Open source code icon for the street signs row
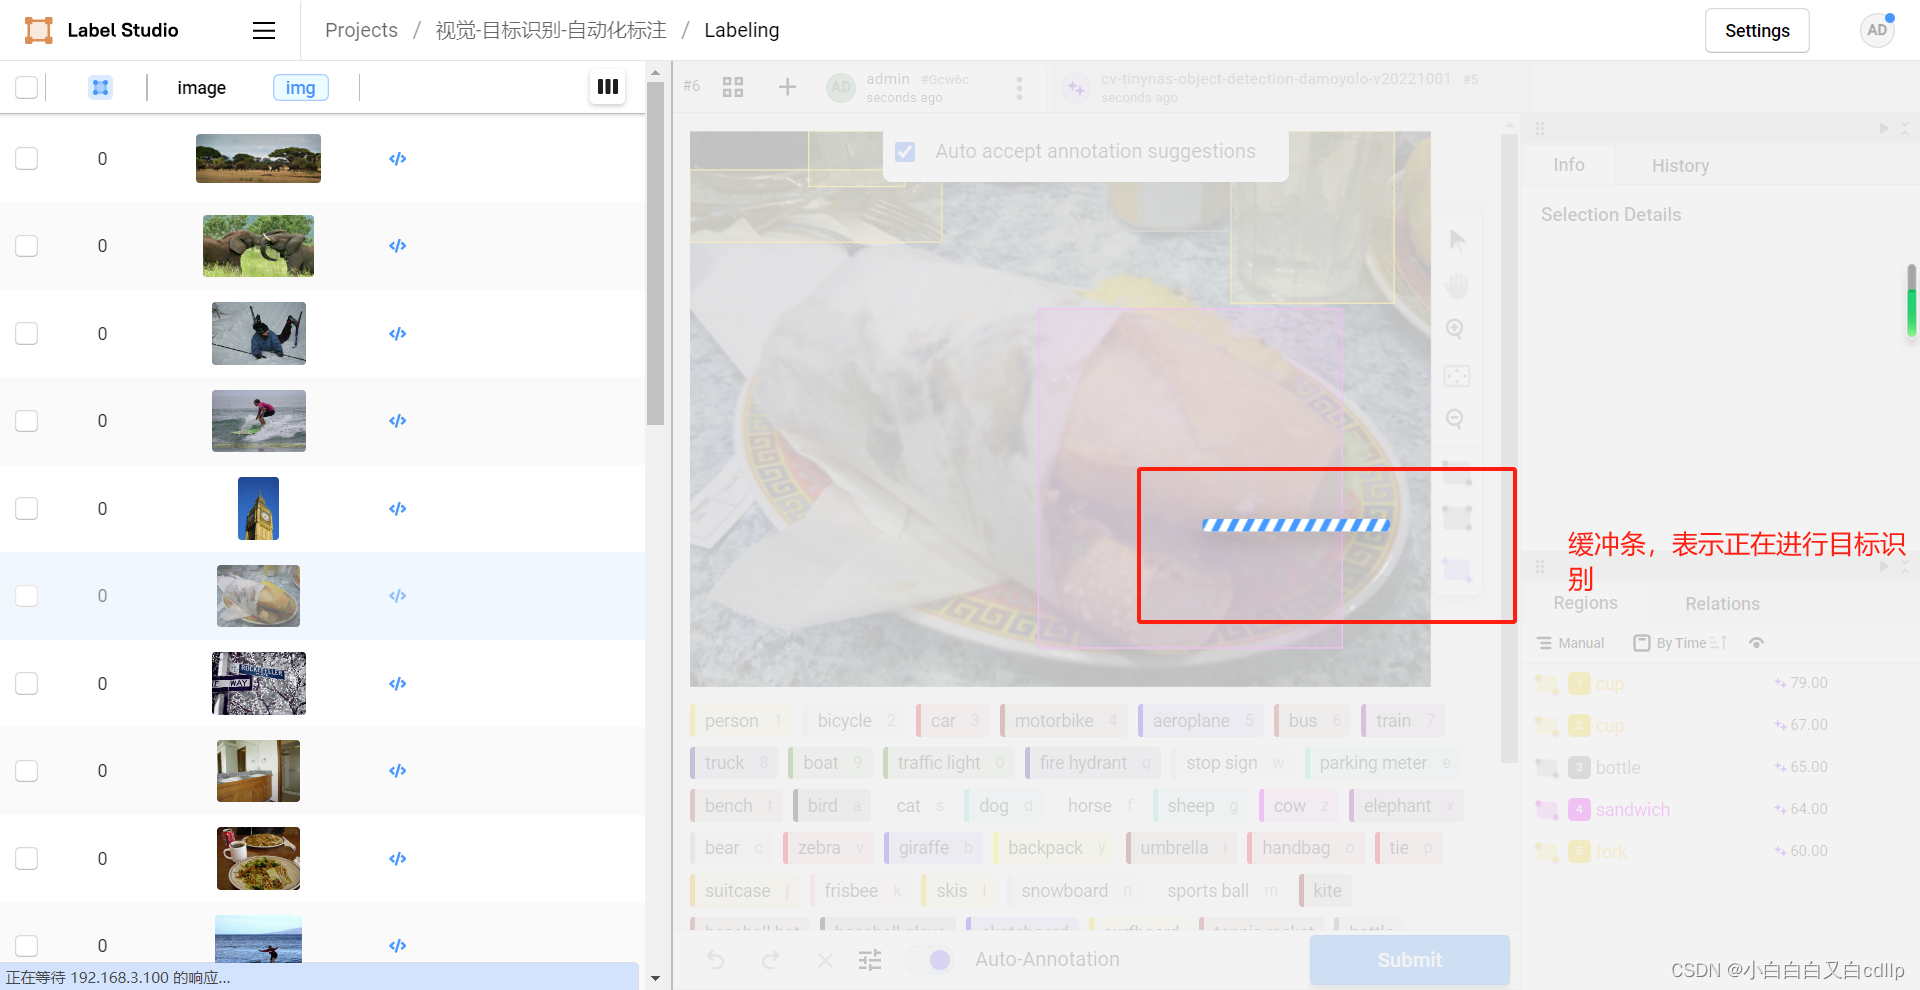The height and width of the screenshot is (990, 1920). pos(397,684)
